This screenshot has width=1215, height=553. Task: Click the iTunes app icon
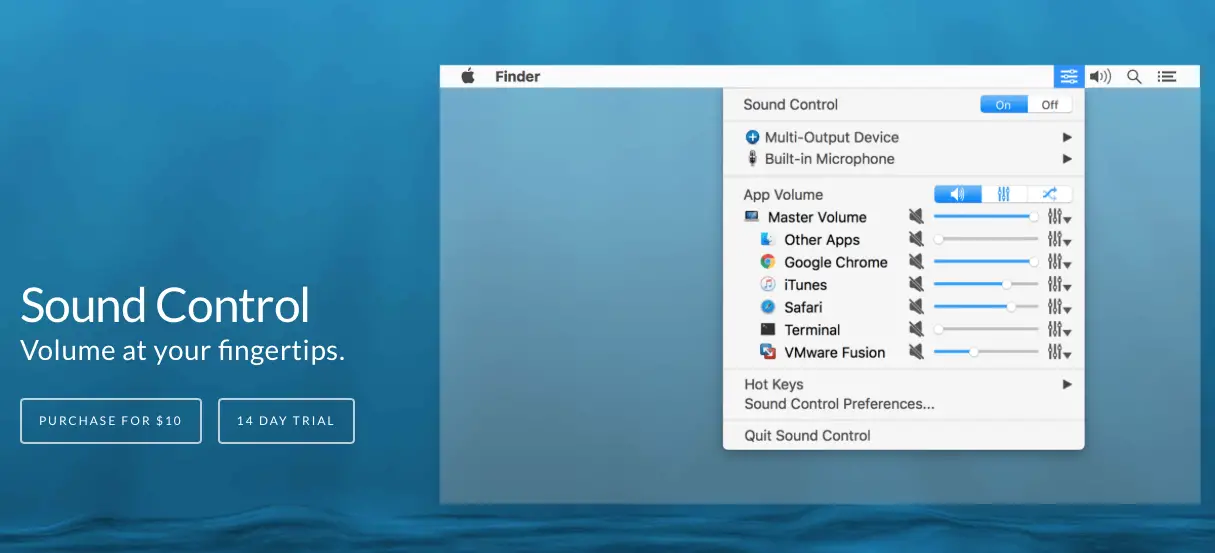(768, 285)
